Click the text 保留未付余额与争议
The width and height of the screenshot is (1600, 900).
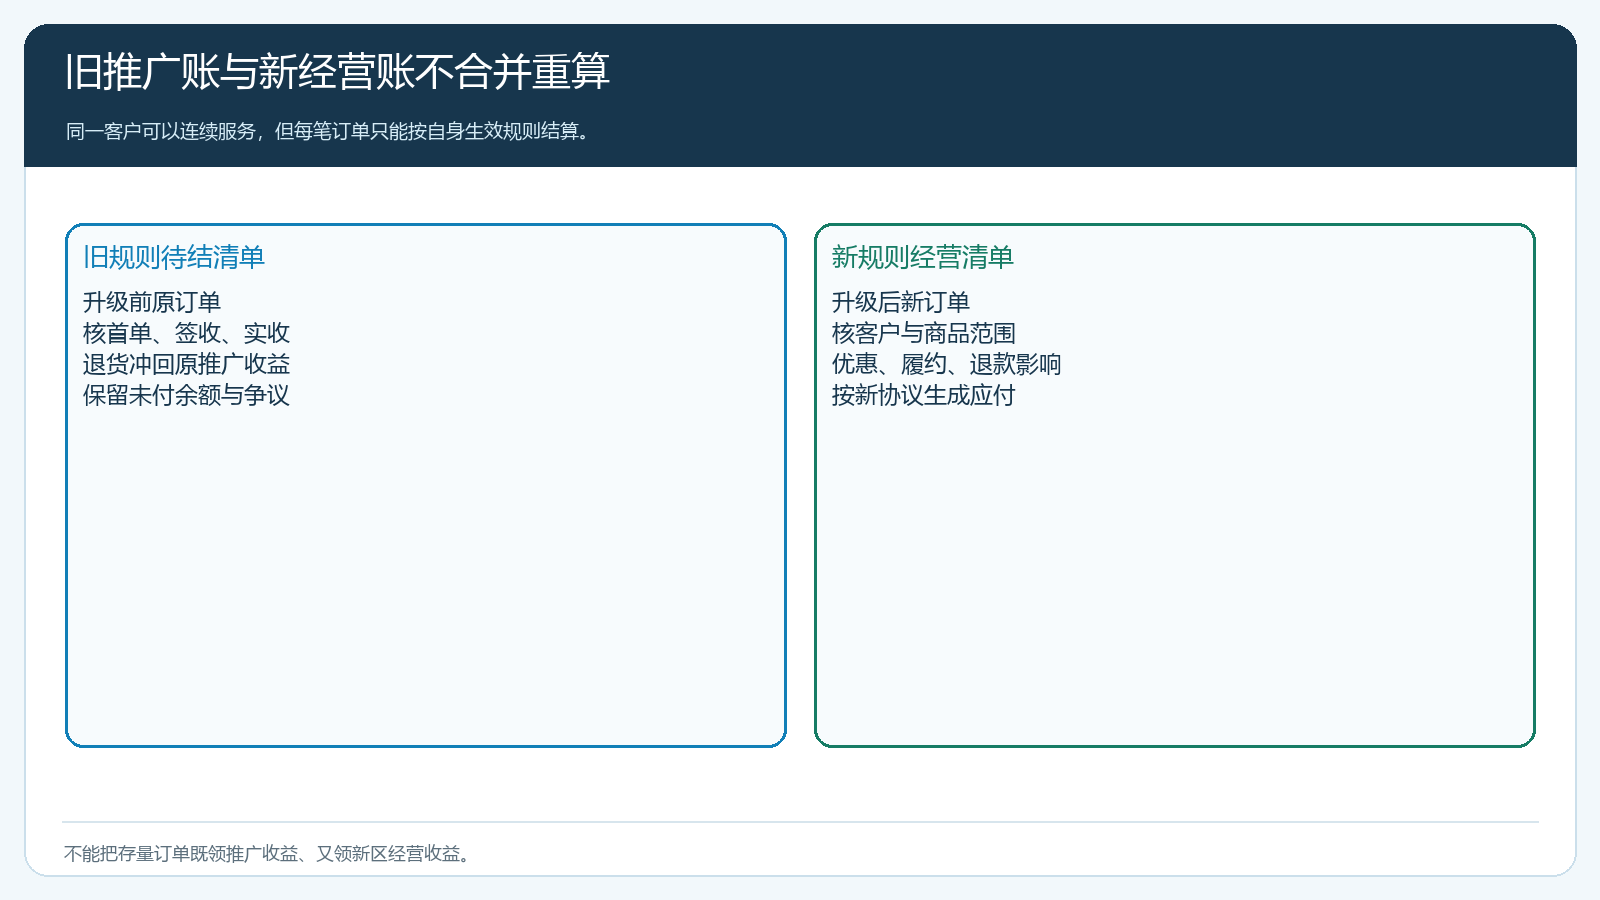pyautogui.click(x=186, y=395)
